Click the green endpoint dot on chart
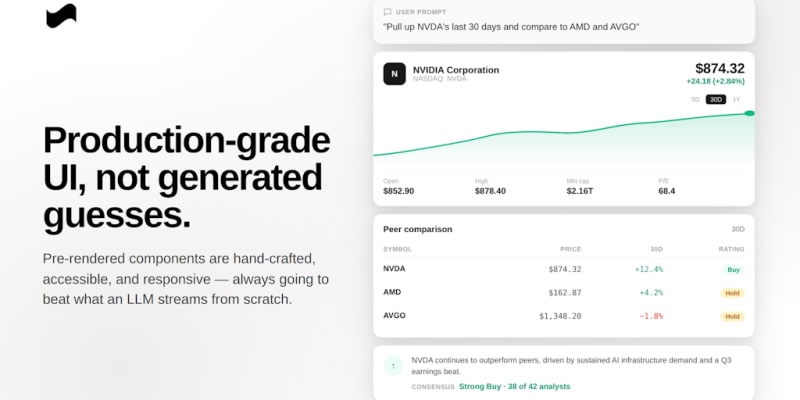The height and width of the screenshot is (400, 800). [x=749, y=113]
